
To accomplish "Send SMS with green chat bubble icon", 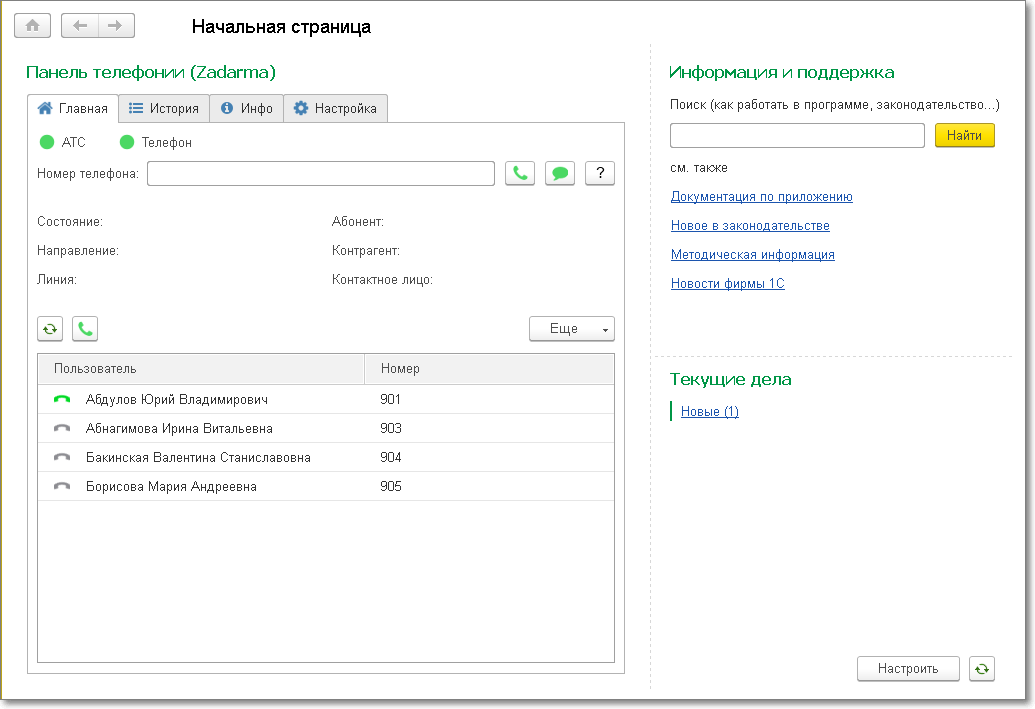I will 560,173.
